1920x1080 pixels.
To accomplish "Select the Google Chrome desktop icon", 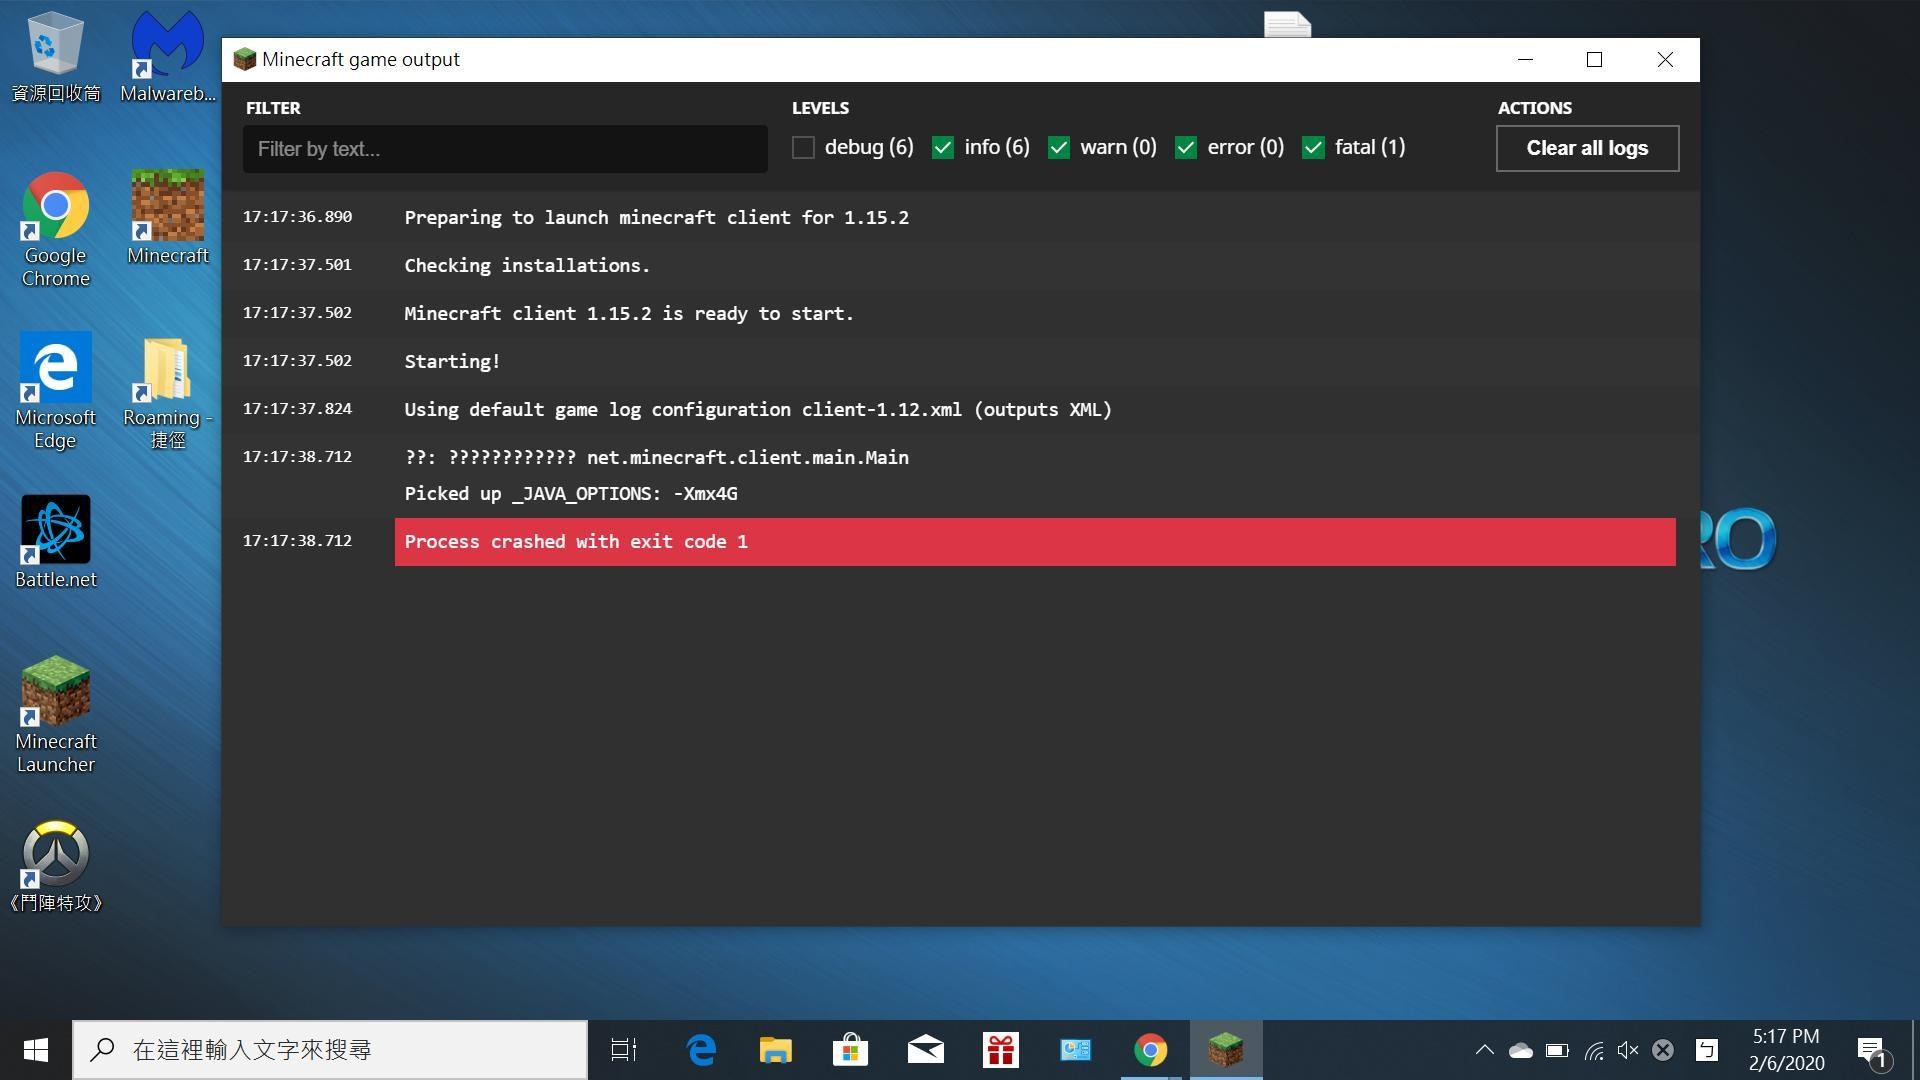I will pos(55,230).
